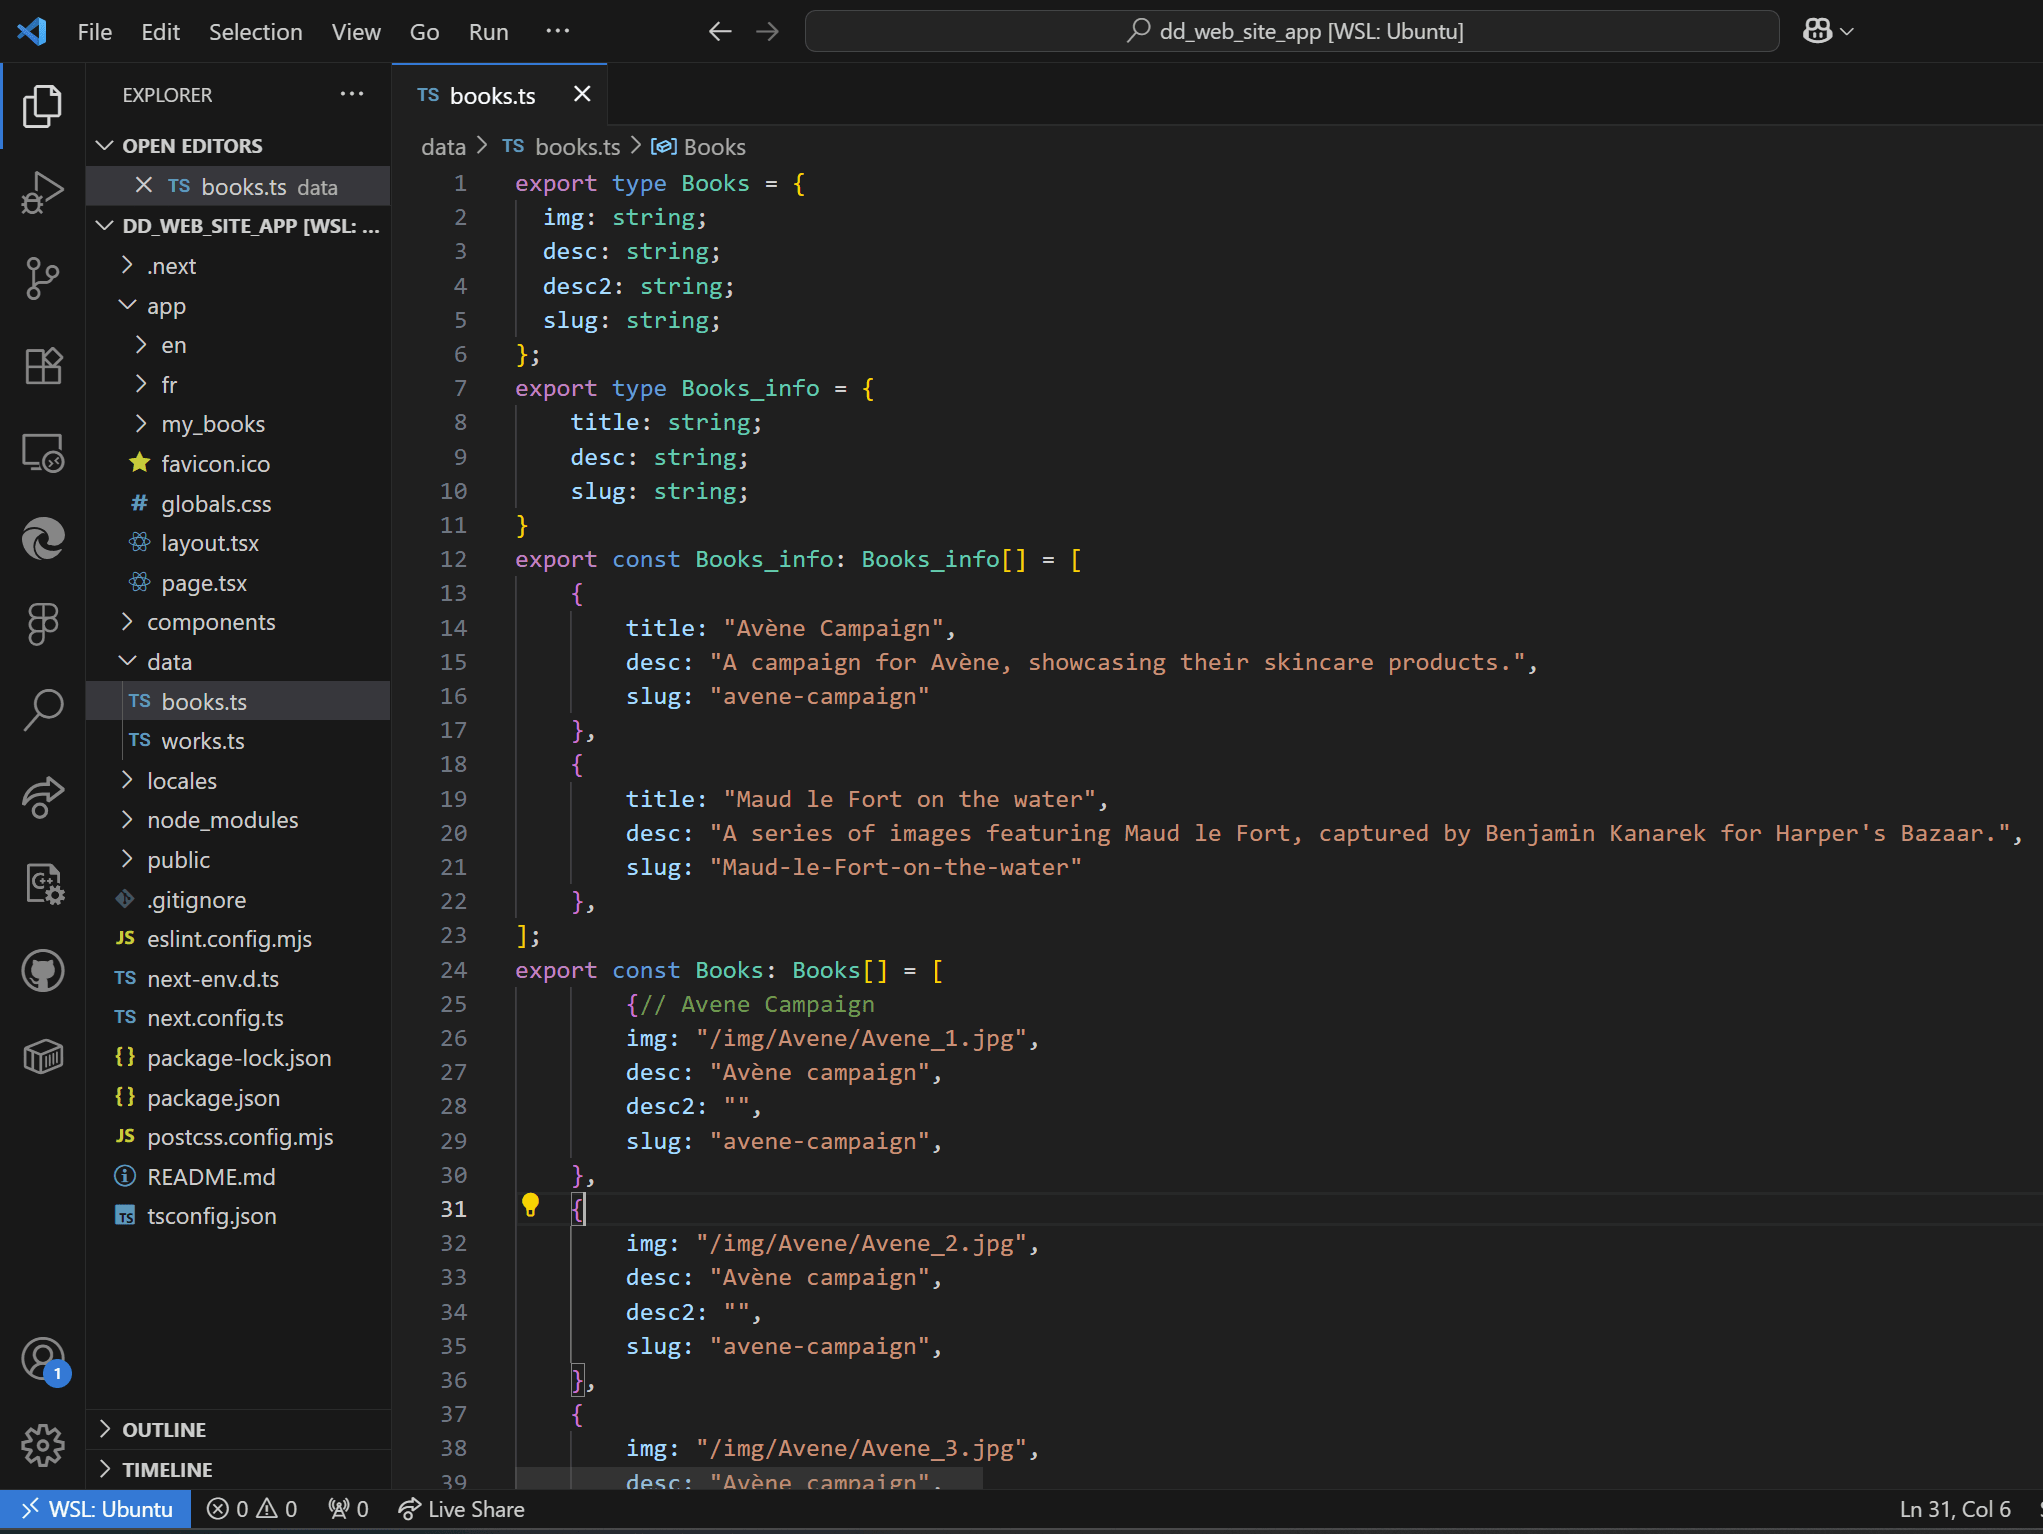Expand the node_modules folder

point(221,819)
